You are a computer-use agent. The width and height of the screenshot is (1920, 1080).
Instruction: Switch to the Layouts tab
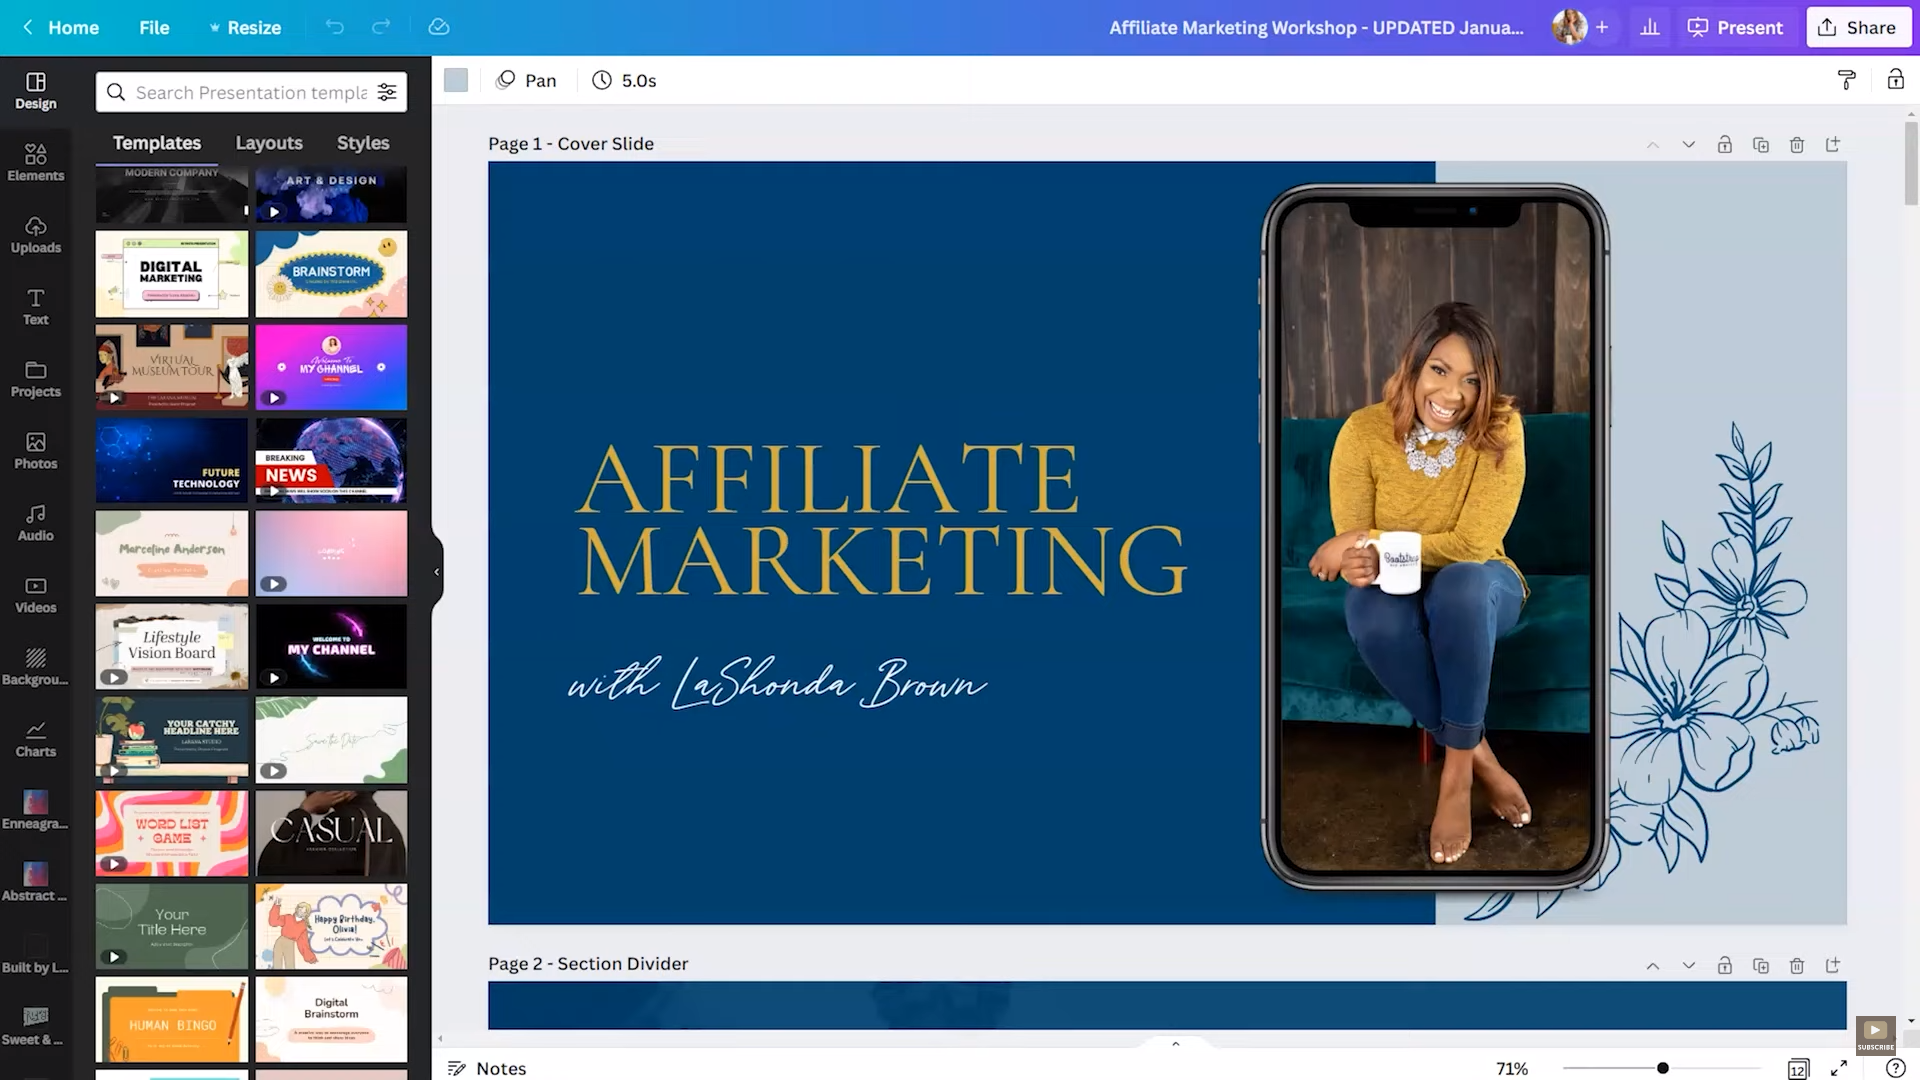(269, 143)
